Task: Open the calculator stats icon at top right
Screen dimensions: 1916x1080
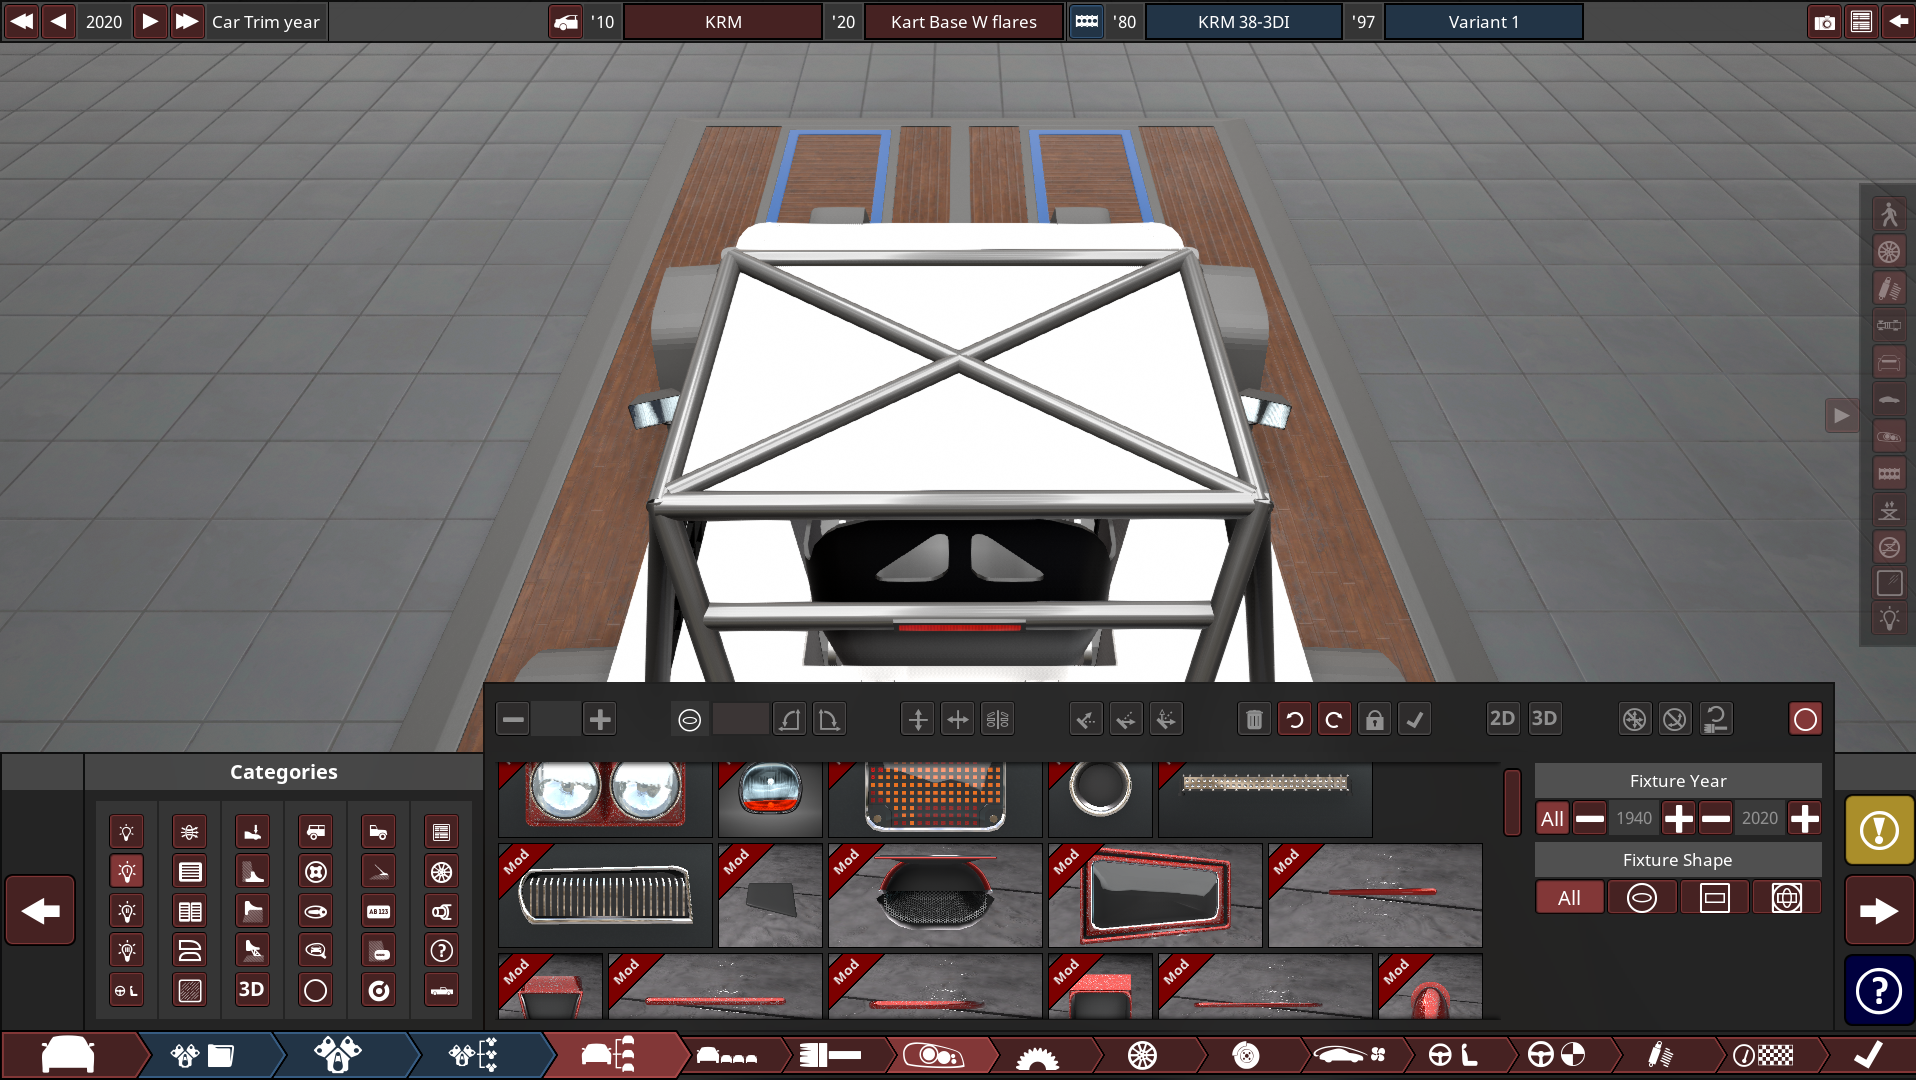Action: tap(1861, 22)
